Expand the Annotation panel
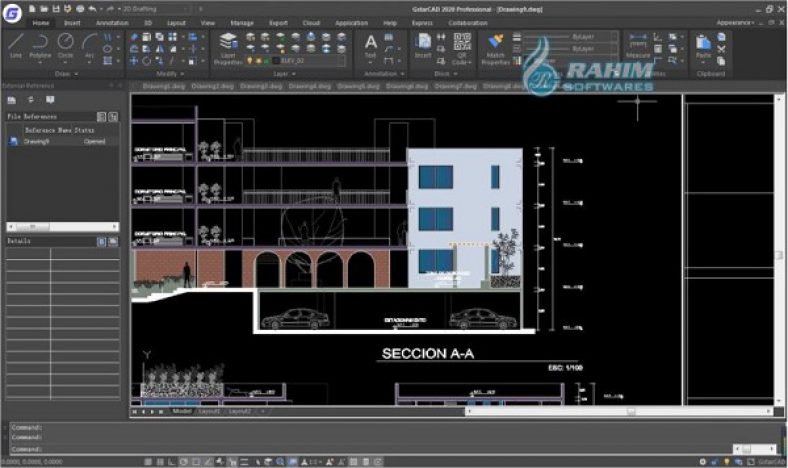This screenshot has width=788, height=468. (x=384, y=74)
